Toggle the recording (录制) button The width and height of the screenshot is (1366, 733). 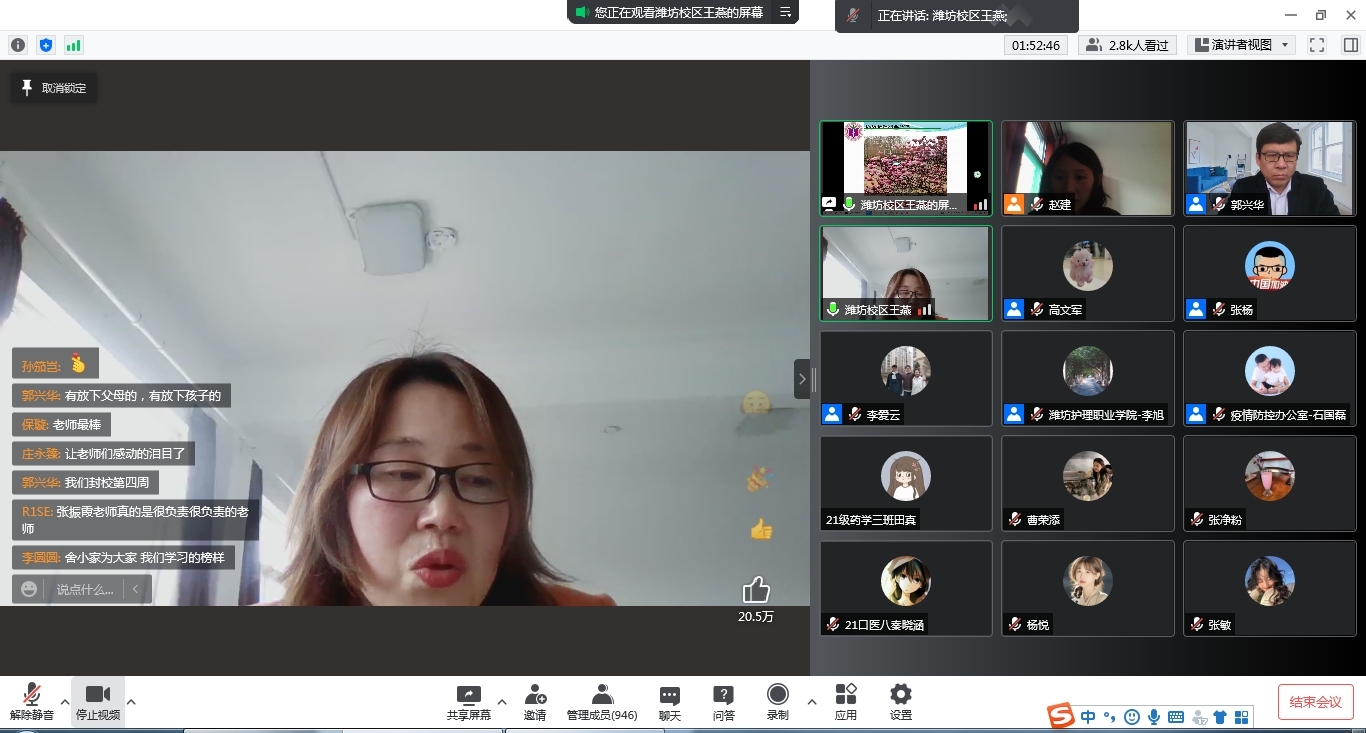point(777,702)
